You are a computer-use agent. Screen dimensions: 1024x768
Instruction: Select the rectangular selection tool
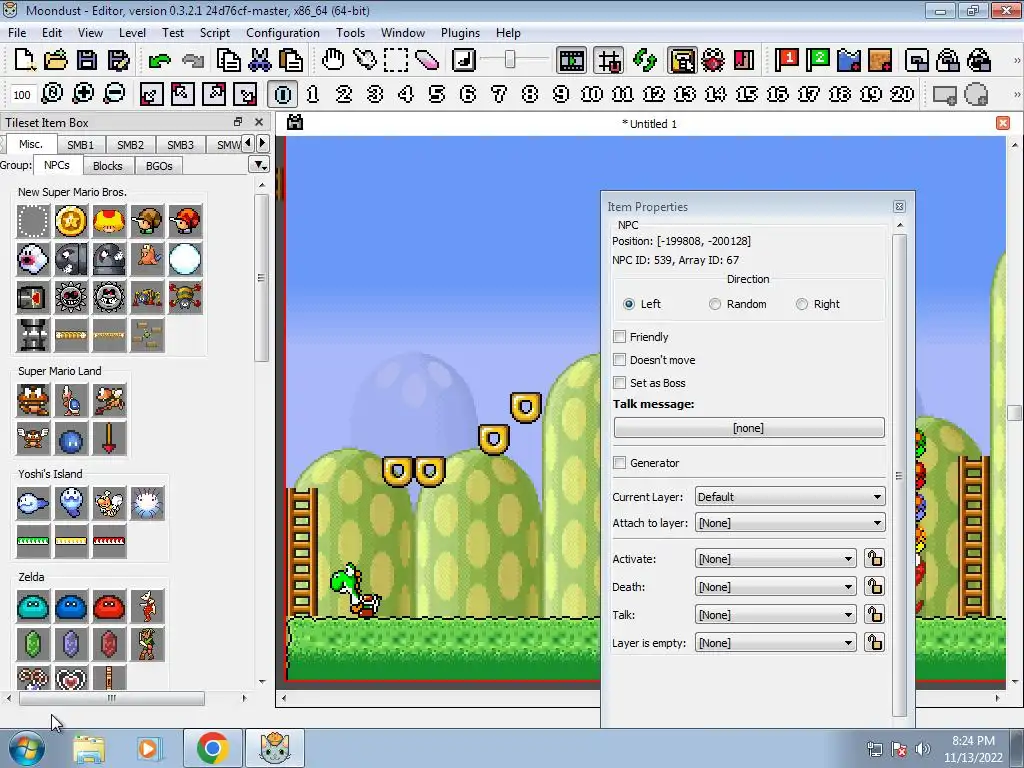(396, 61)
